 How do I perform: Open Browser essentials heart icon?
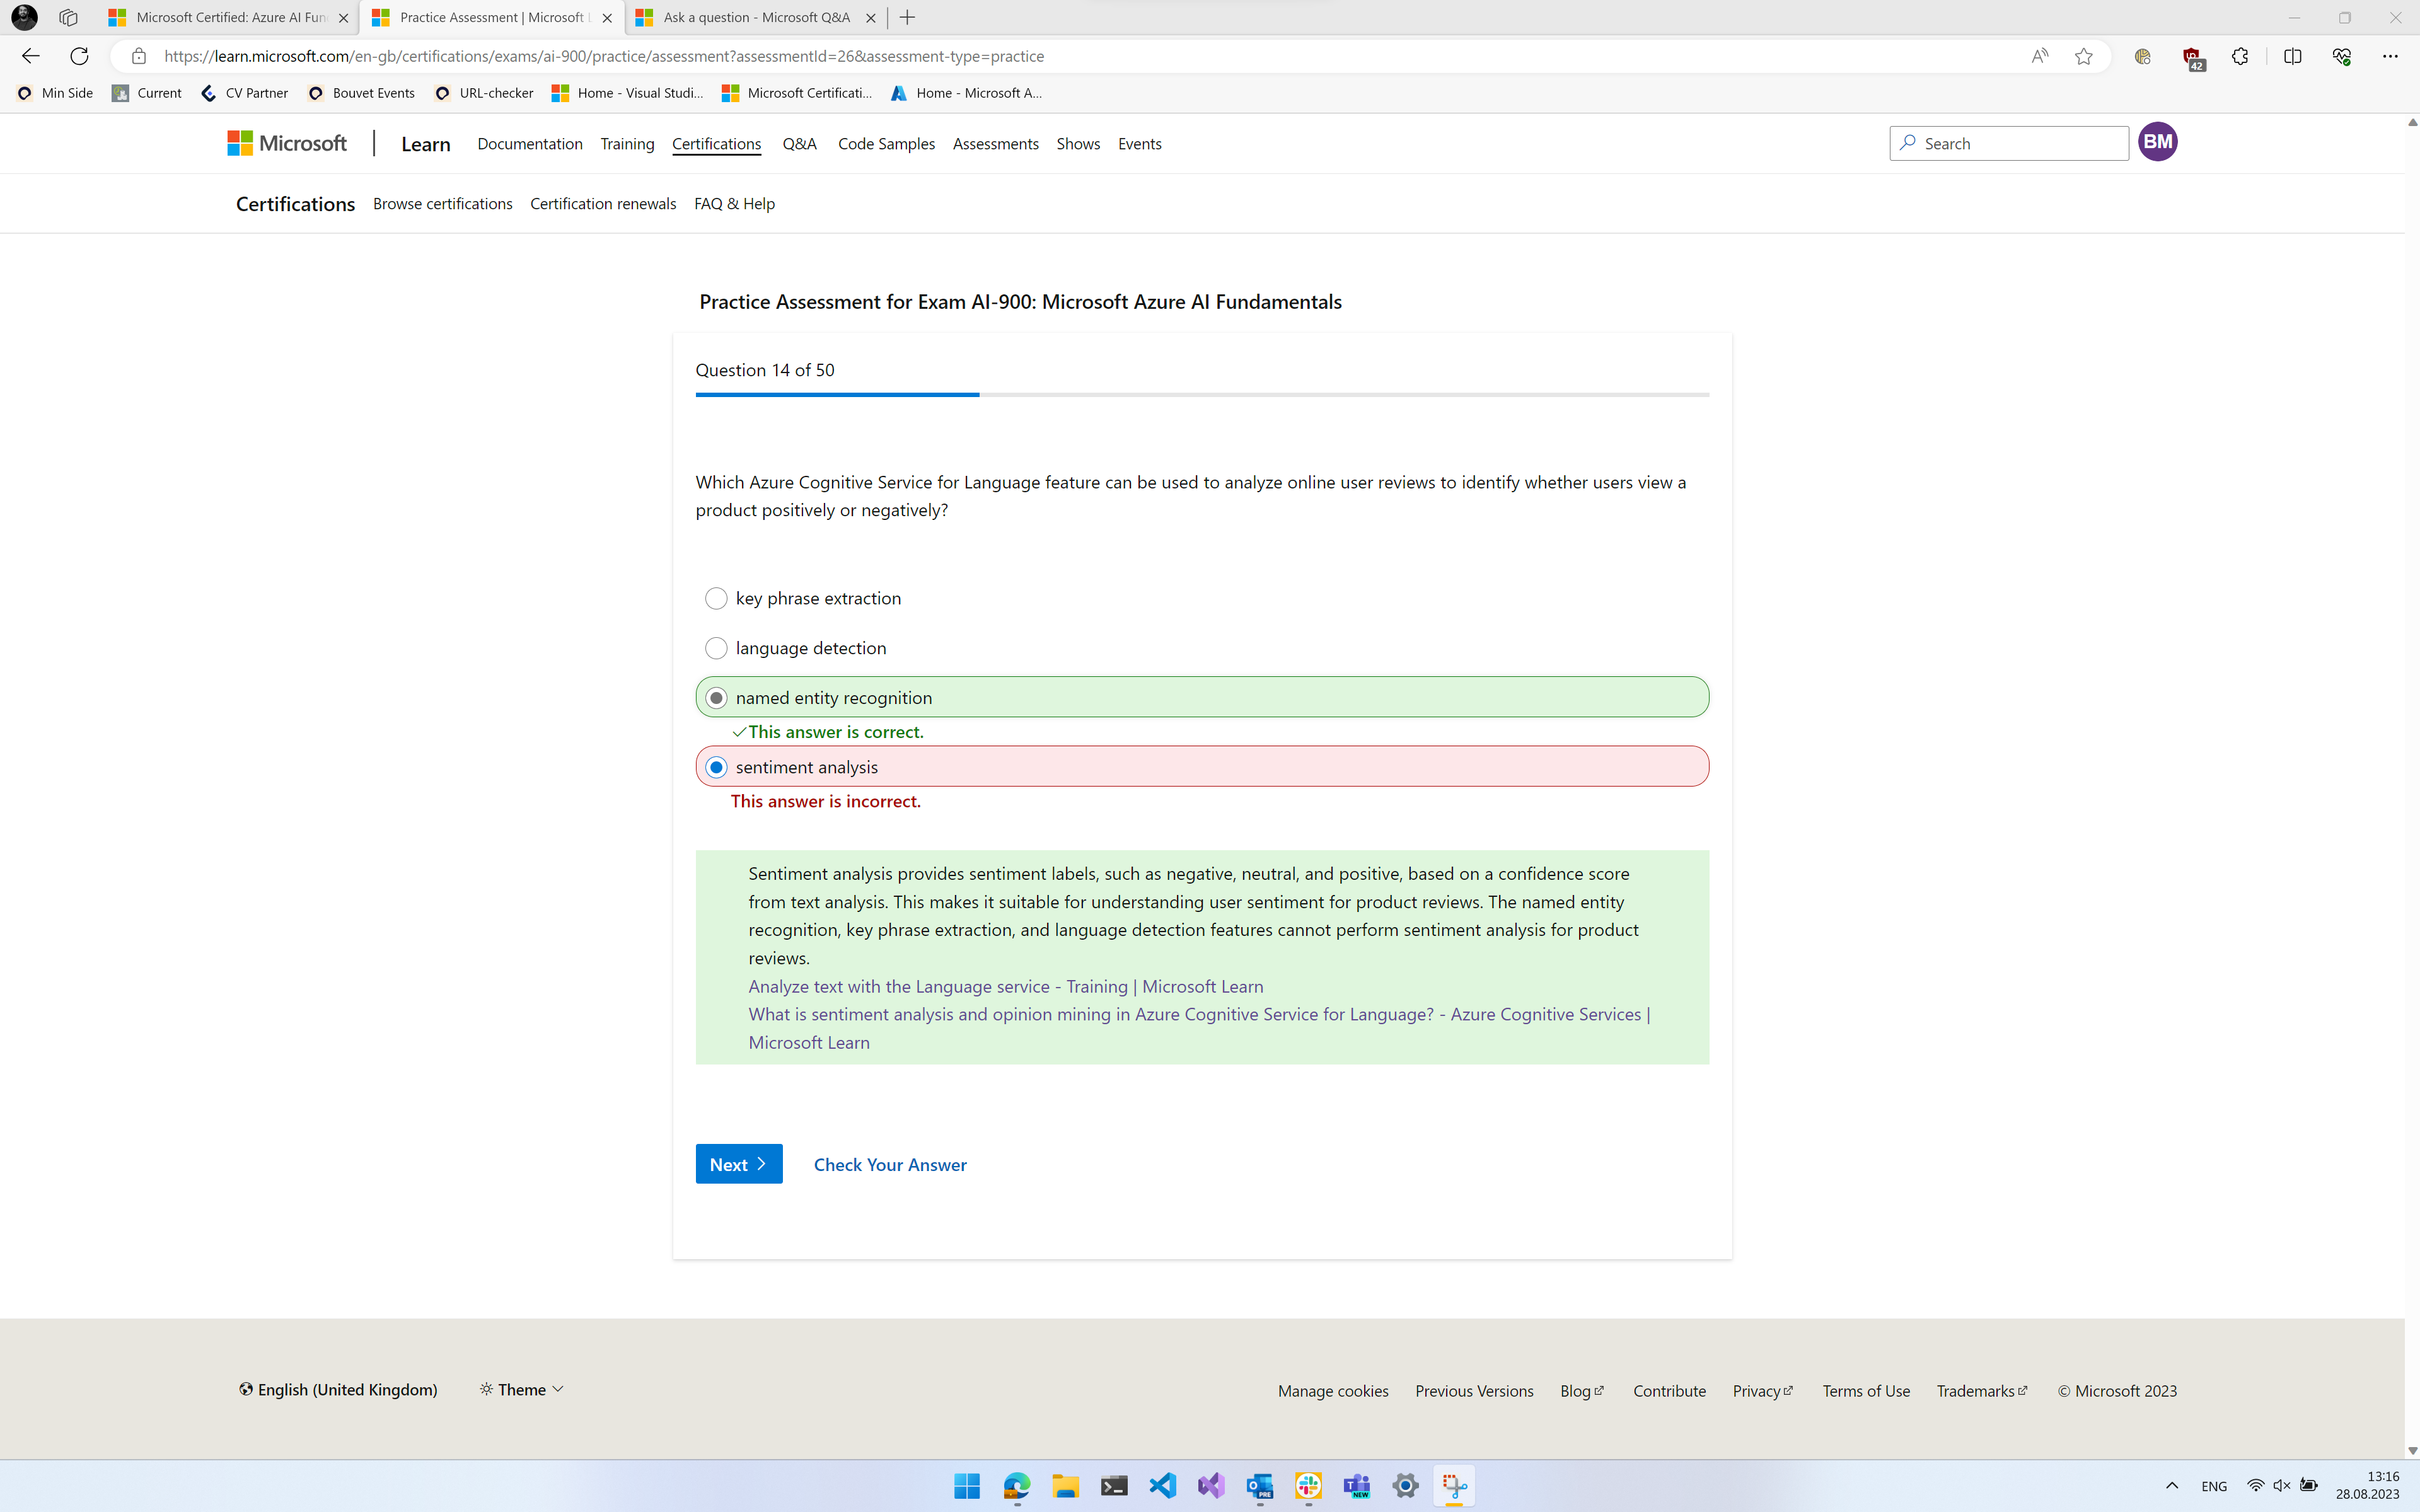coord(2341,56)
